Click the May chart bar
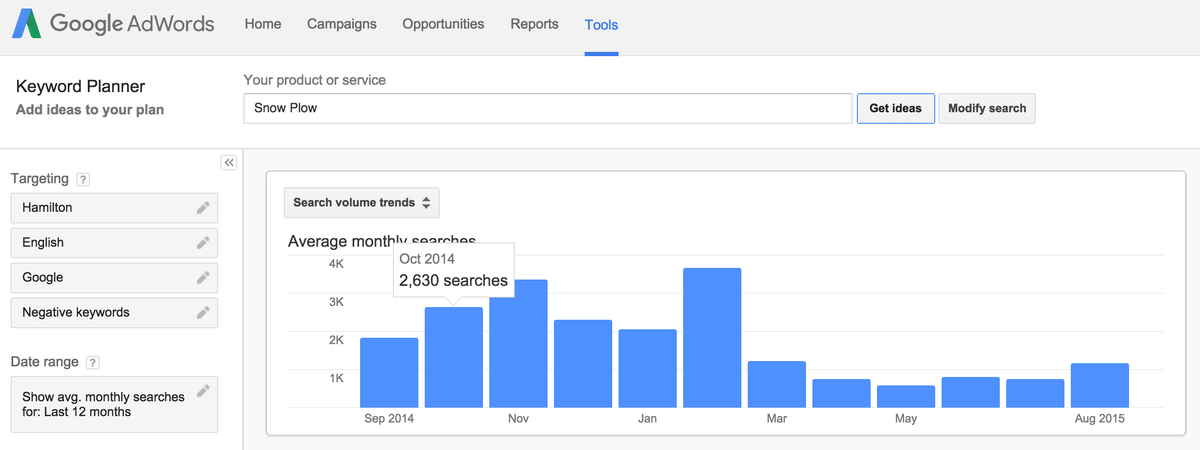This screenshot has height=450, width=1200. click(x=906, y=397)
